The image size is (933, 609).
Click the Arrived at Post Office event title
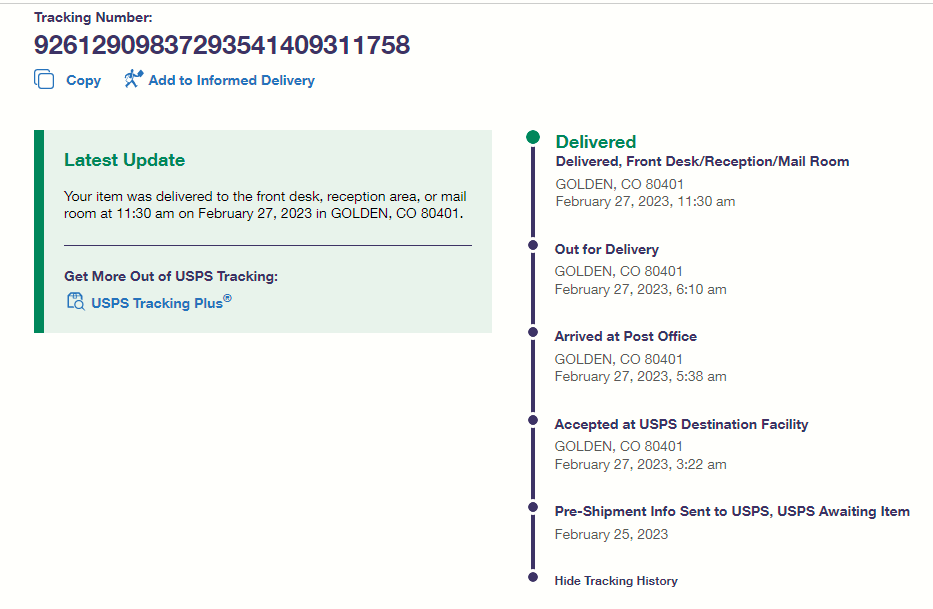pyautogui.click(x=626, y=336)
